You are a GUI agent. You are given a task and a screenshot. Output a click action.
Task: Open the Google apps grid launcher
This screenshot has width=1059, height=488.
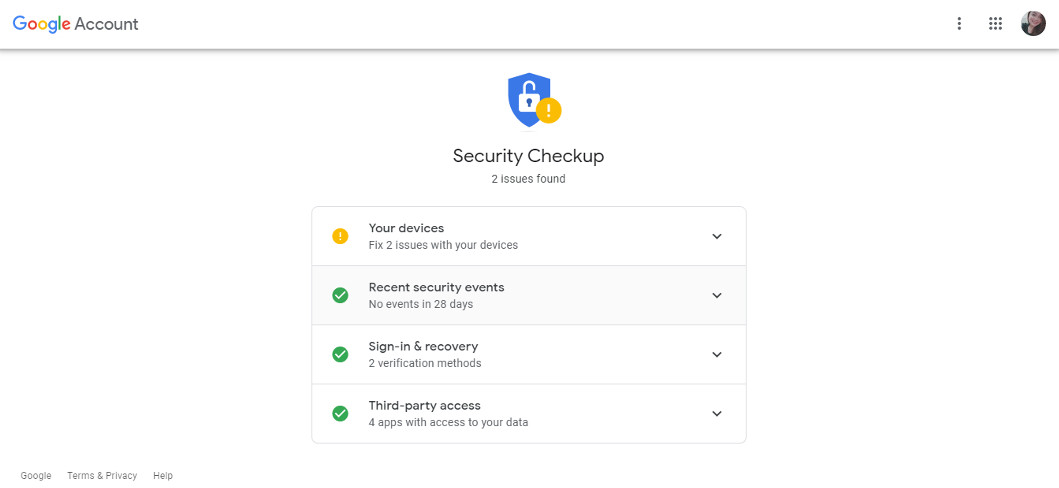click(x=995, y=24)
